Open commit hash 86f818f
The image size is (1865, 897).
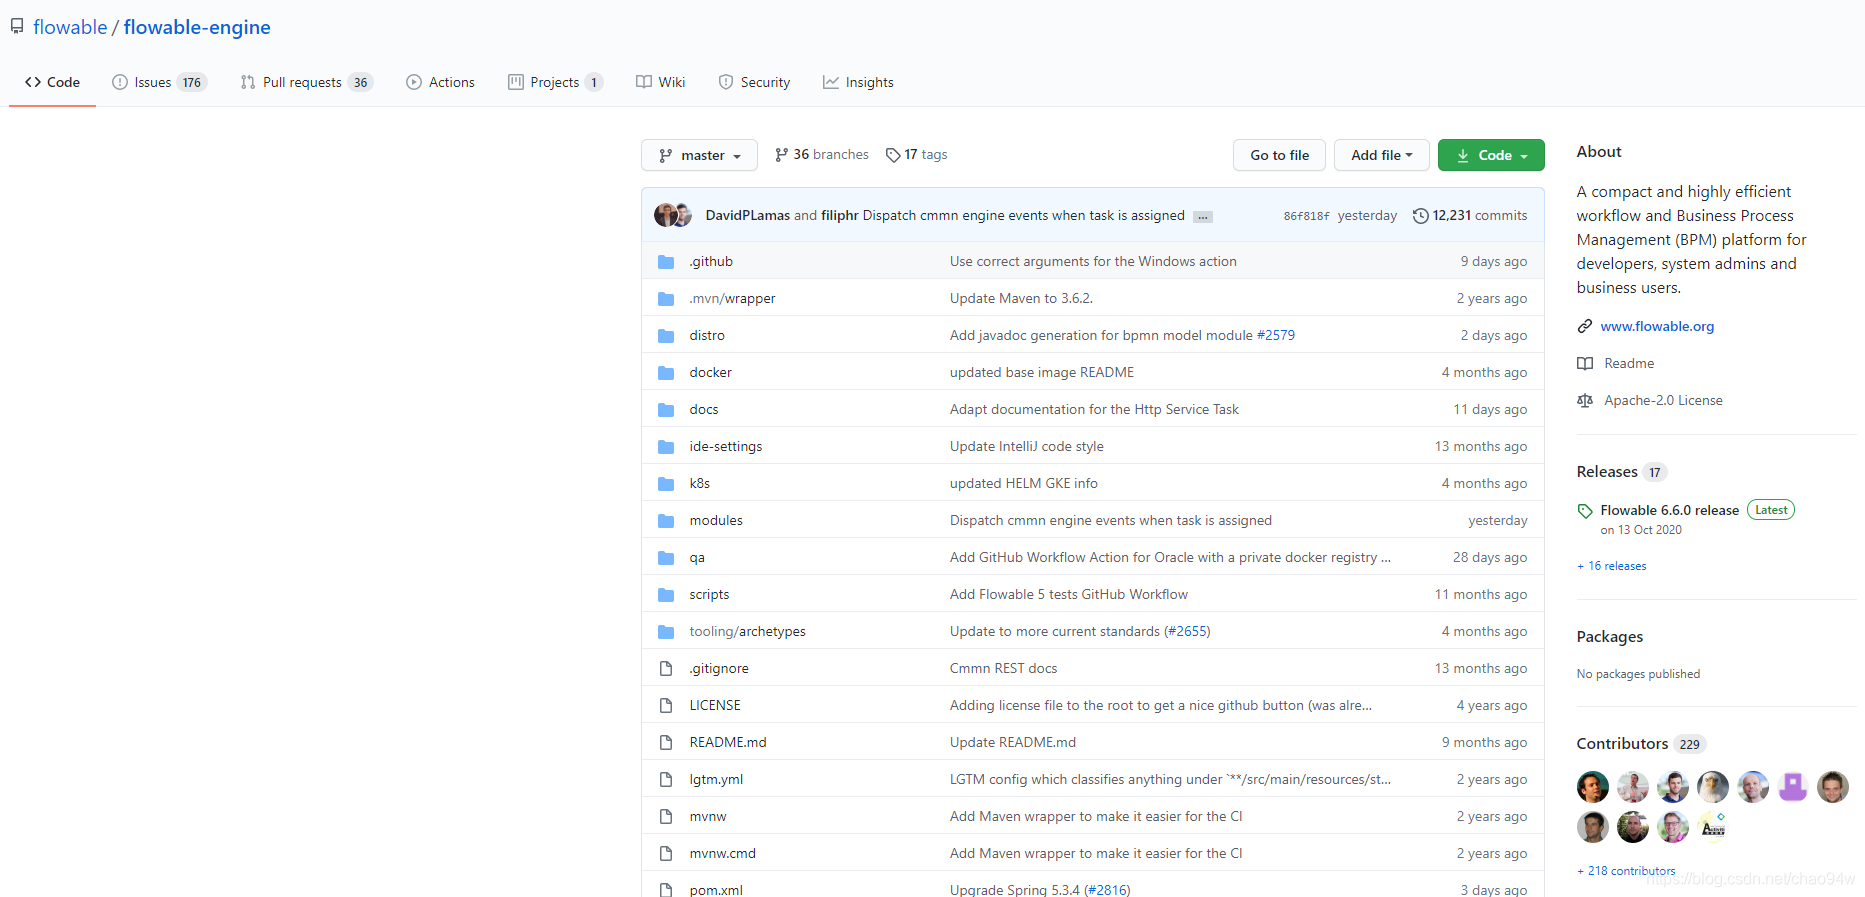pyautogui.click(x=1306, y=216)
